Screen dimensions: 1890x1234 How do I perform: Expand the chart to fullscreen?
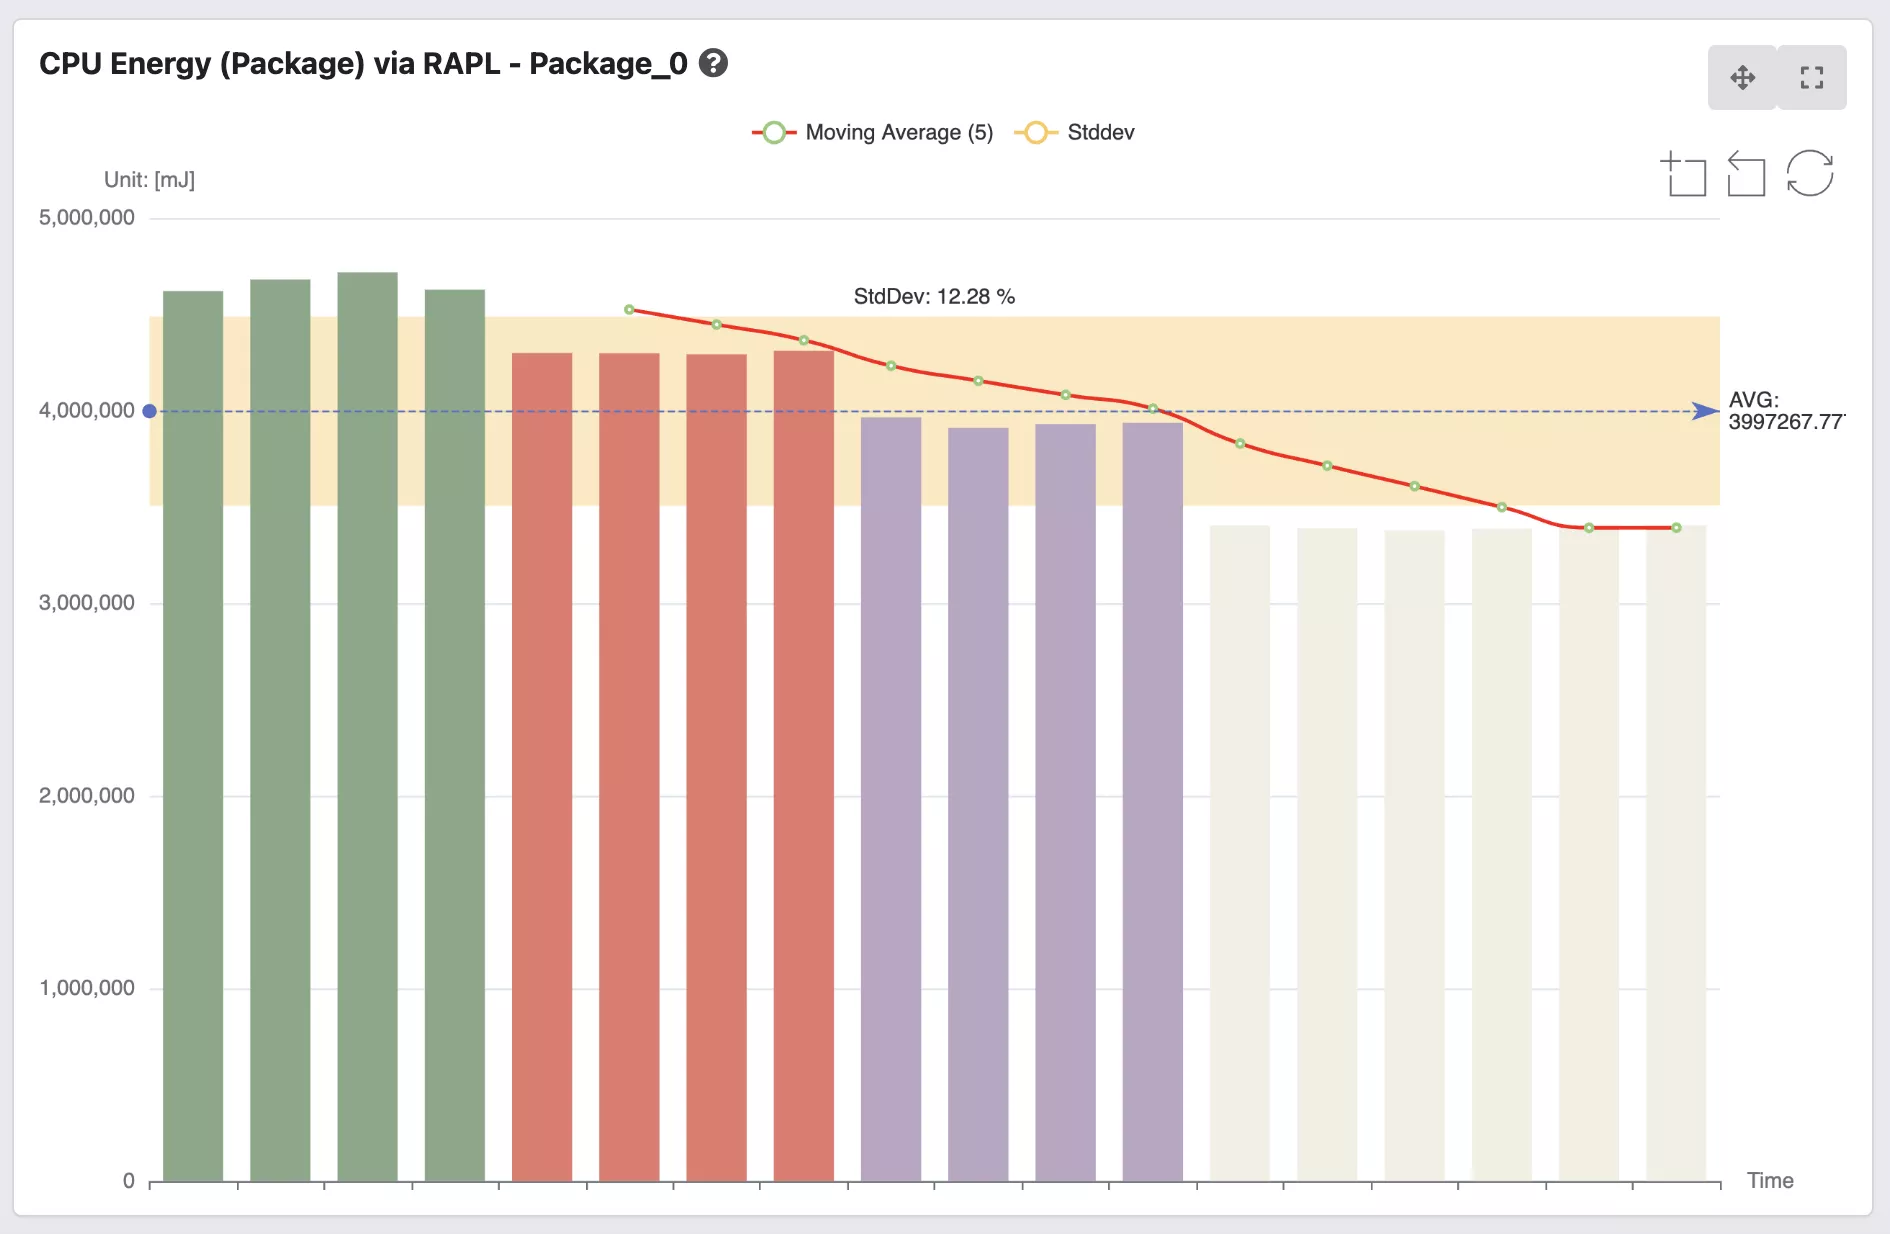(1812, 78)
